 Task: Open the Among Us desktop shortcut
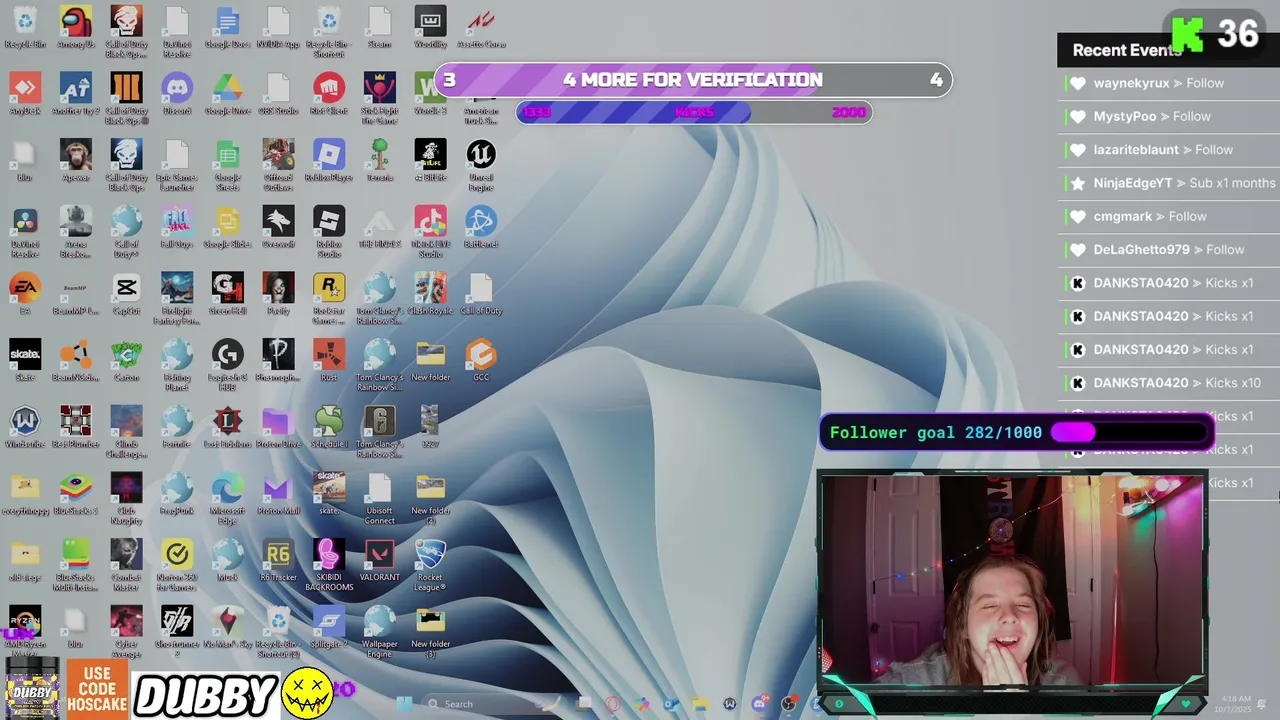click(x=76, y=27)
